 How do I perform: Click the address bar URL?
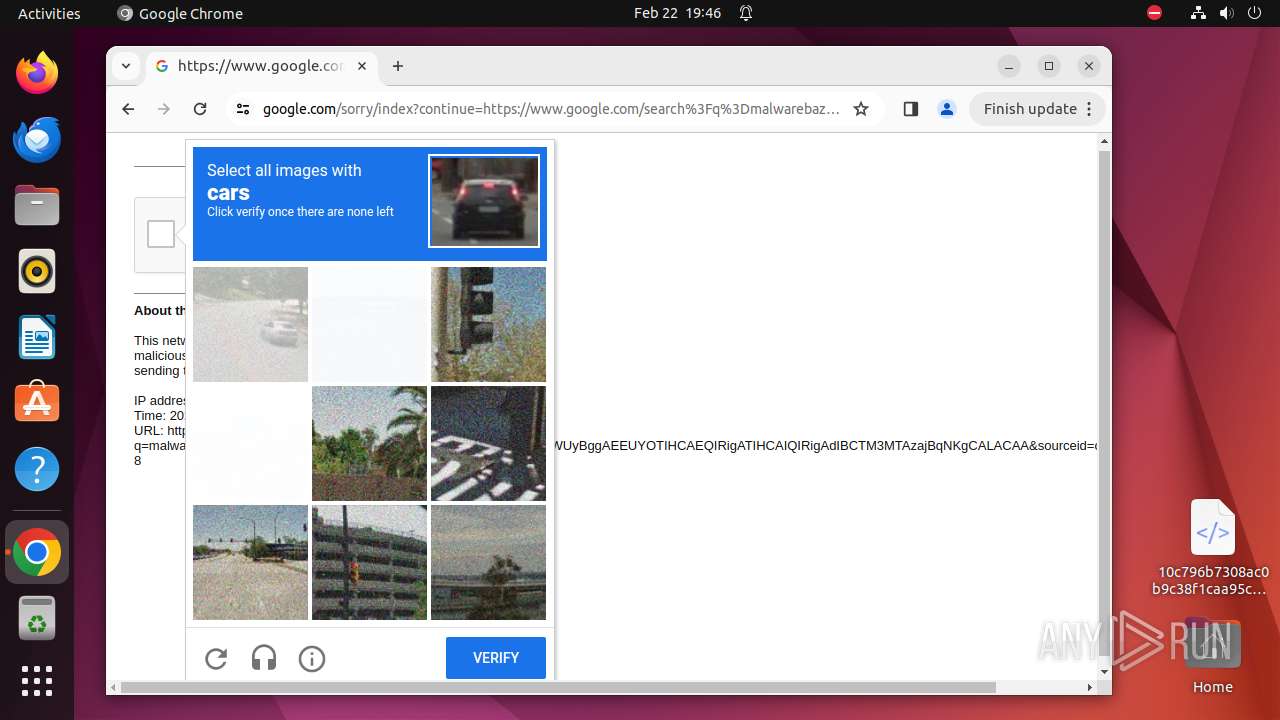point(551,109)
